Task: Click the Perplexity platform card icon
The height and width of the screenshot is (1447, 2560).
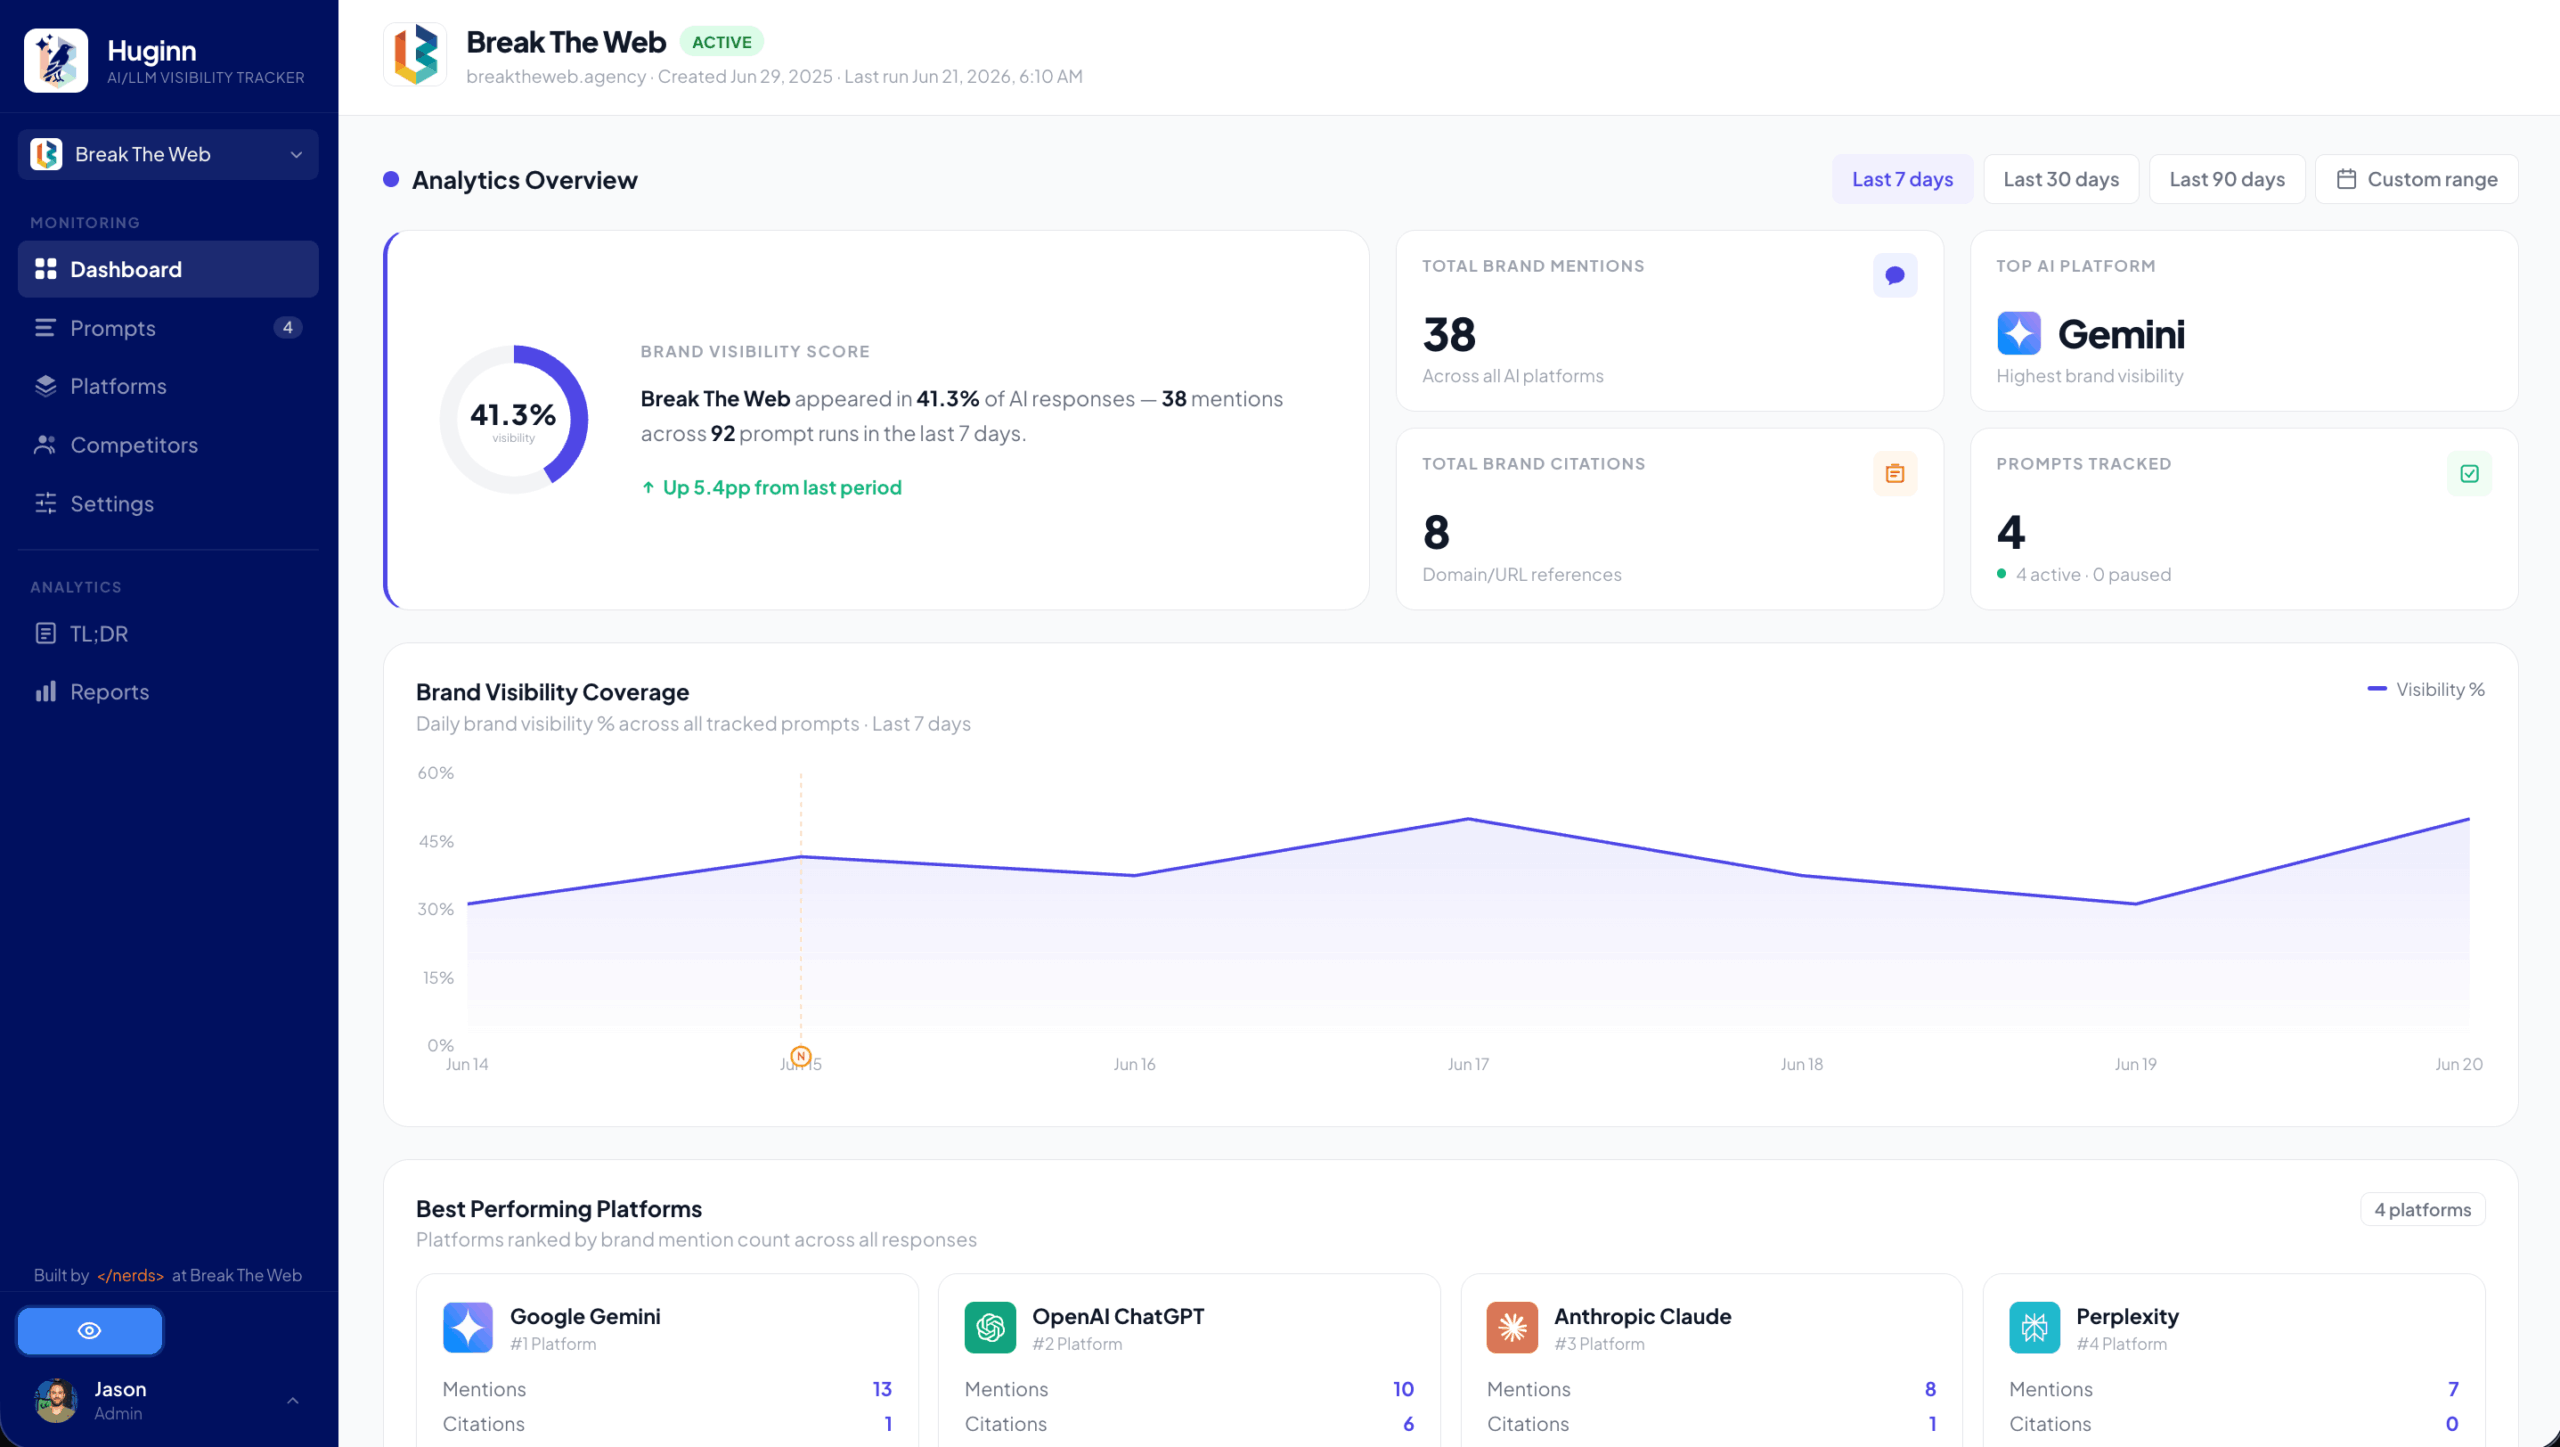Action: tap(2035, 1327)
